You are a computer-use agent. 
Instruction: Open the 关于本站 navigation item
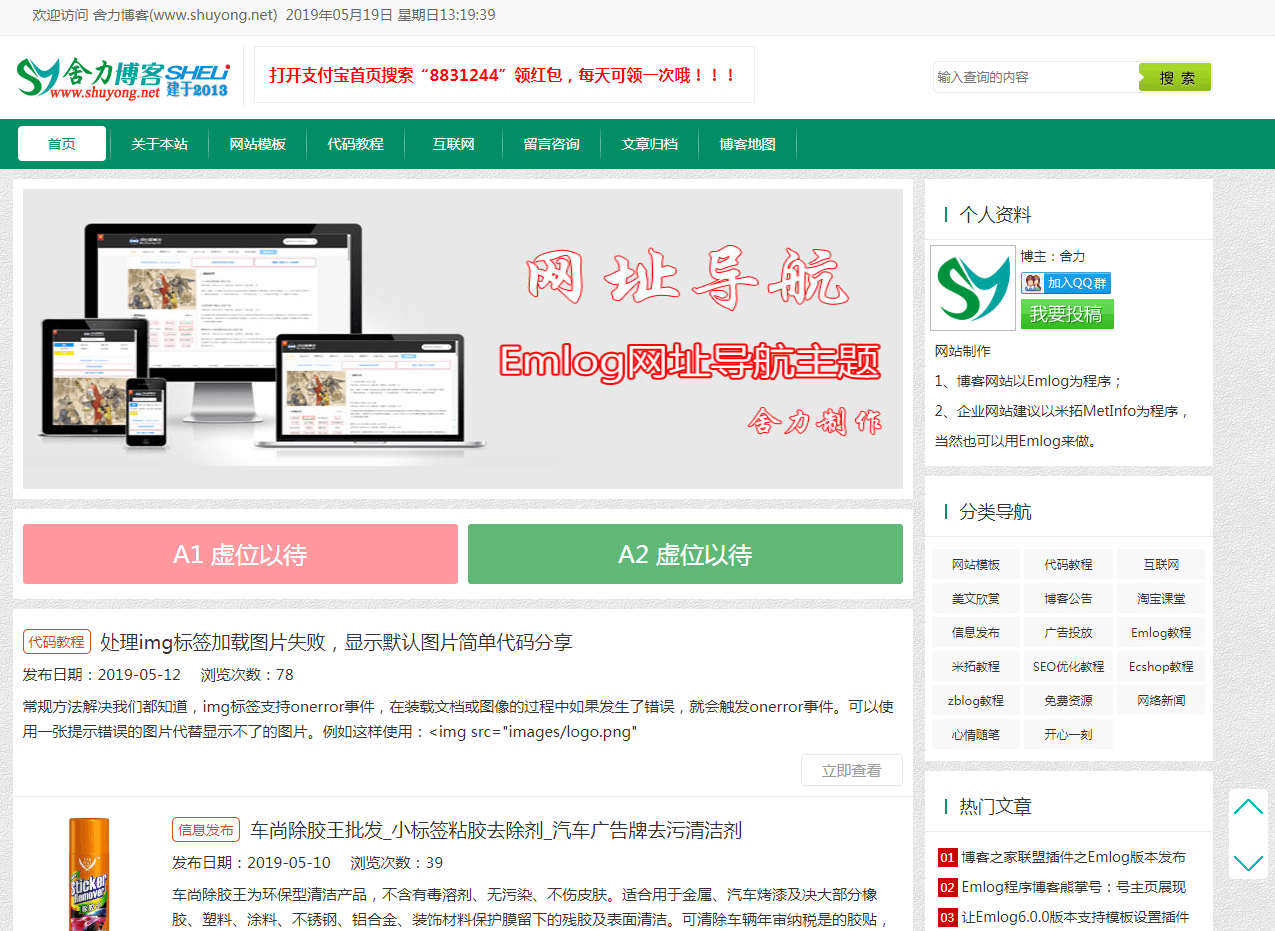159,144
